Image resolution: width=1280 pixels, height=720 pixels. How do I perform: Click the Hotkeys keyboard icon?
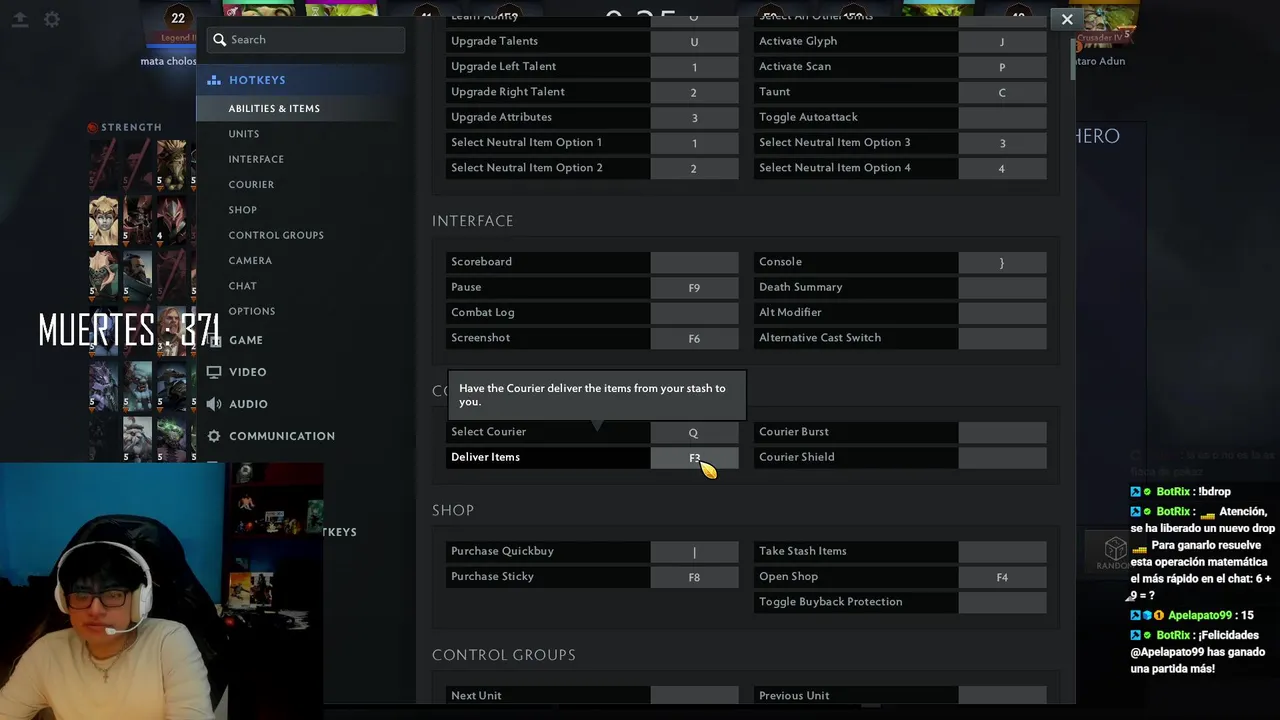tap(214, 80)
